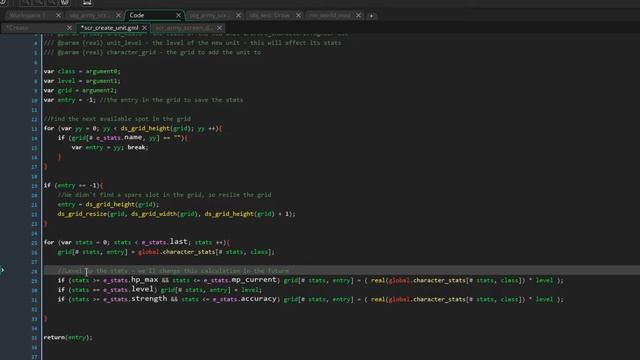Click the 'return(entry);' statement

point(68,338)
